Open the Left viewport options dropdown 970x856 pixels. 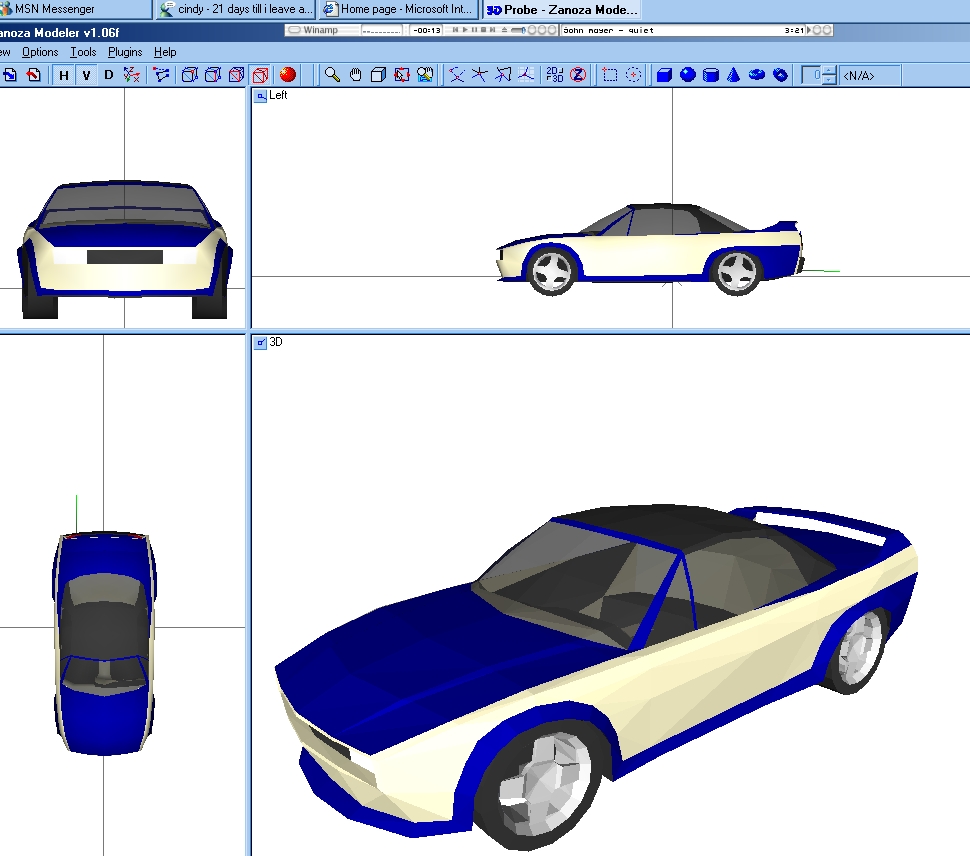tap(260, 96)
